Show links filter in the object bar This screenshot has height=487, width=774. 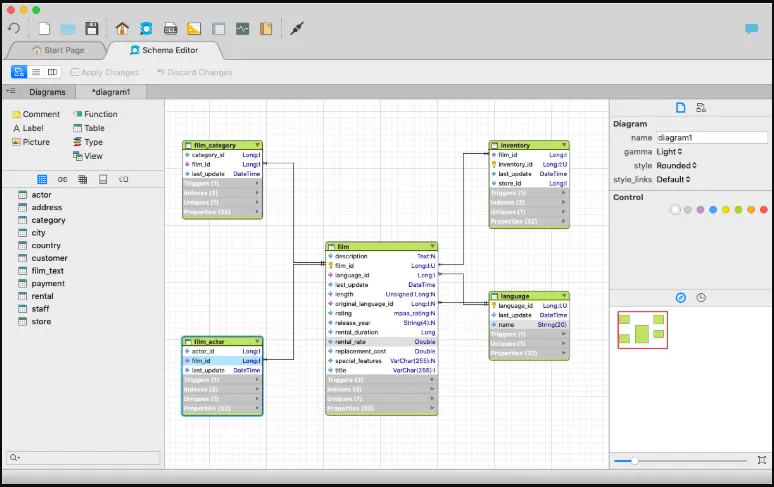[x=63, y=179]
